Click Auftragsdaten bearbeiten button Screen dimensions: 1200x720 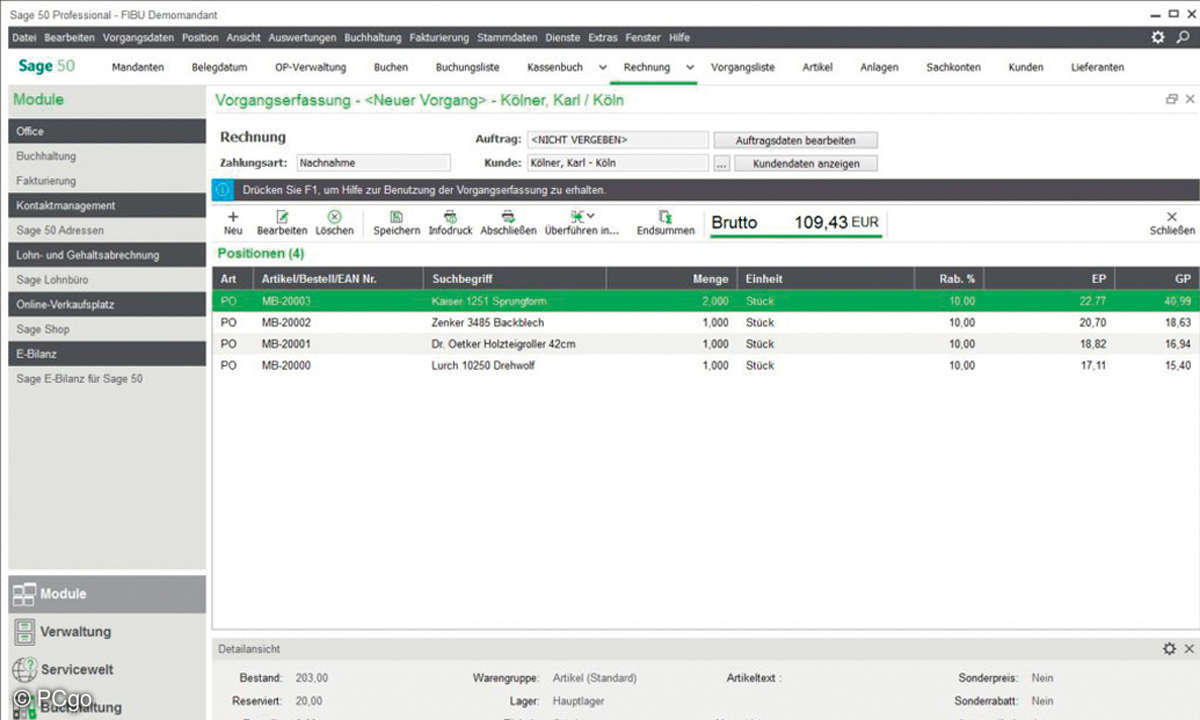795,140
